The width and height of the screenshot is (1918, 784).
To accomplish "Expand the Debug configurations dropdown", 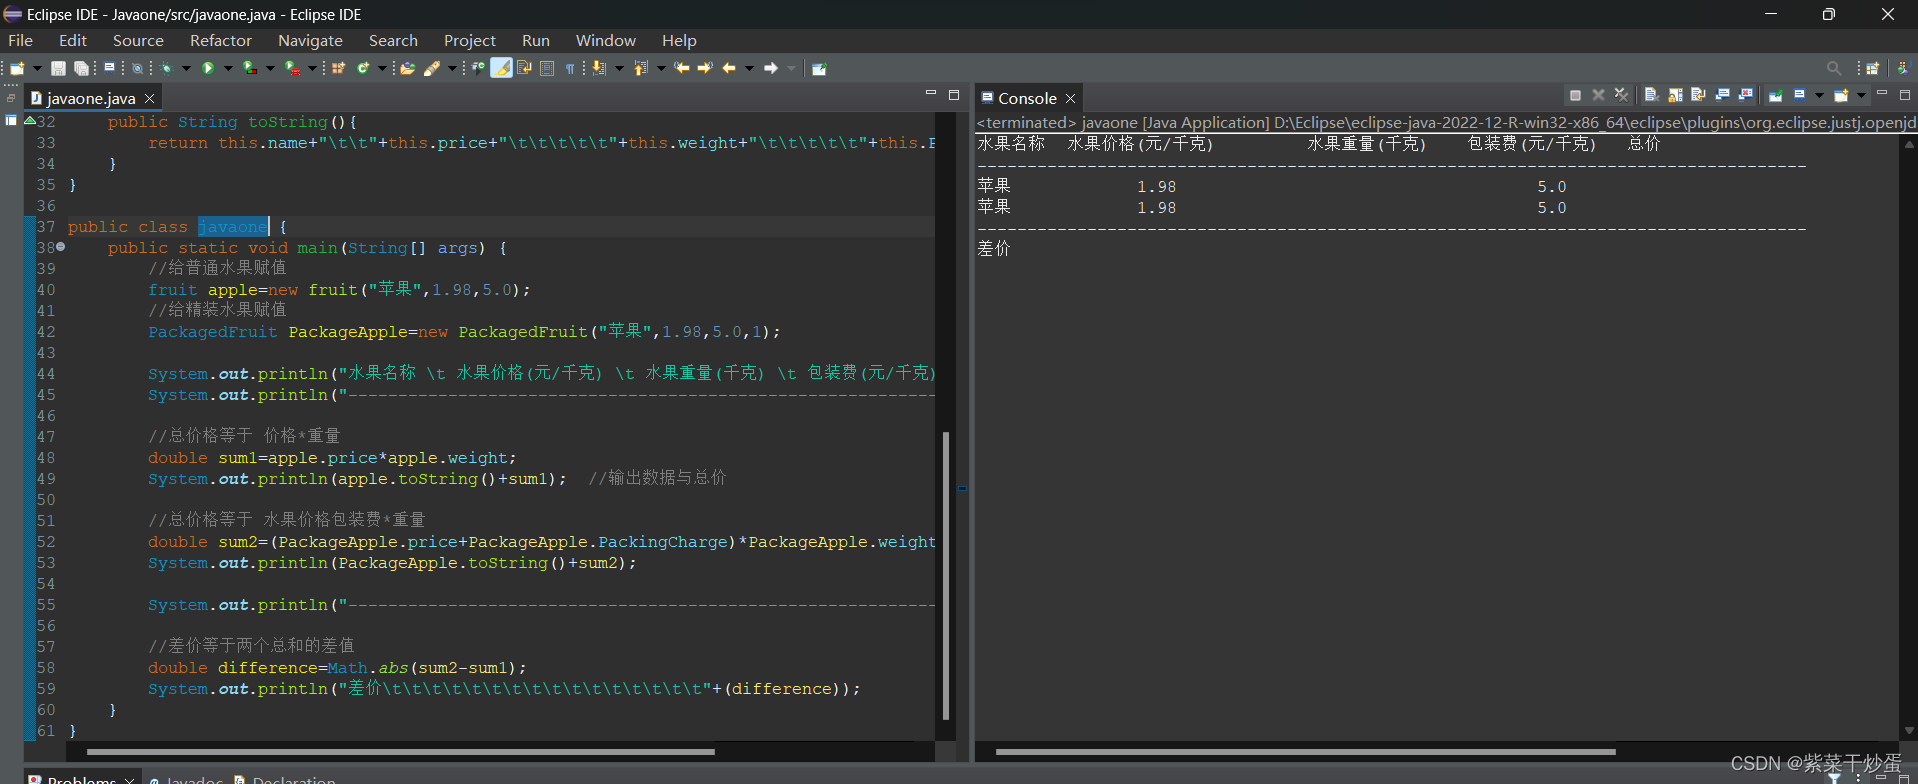I will point(186,68).
